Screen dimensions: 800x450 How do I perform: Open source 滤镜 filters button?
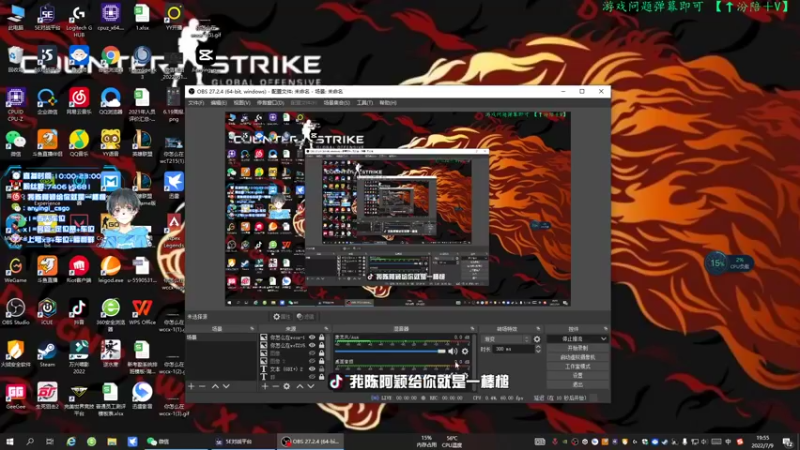(305, 317)
